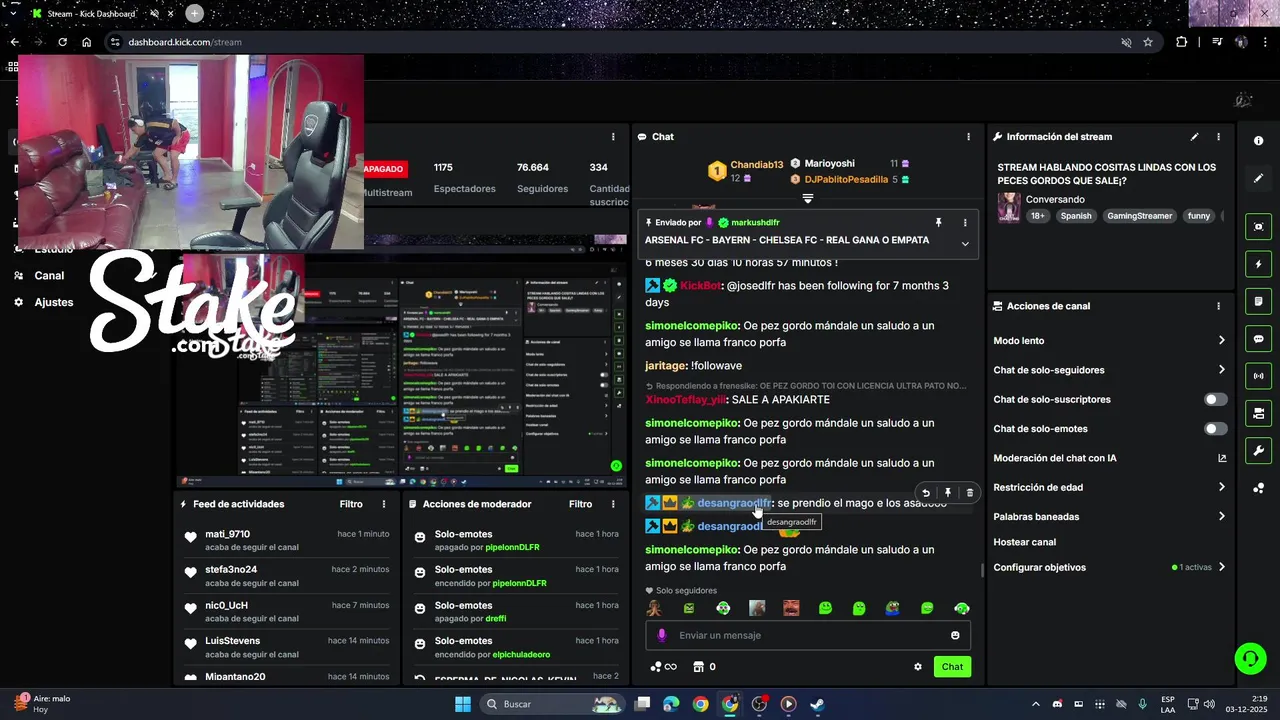Expand Configurar objetivos arrow
Image resolution: width=1280 pixels, height=720 pixels.
tap(1221, 567)
